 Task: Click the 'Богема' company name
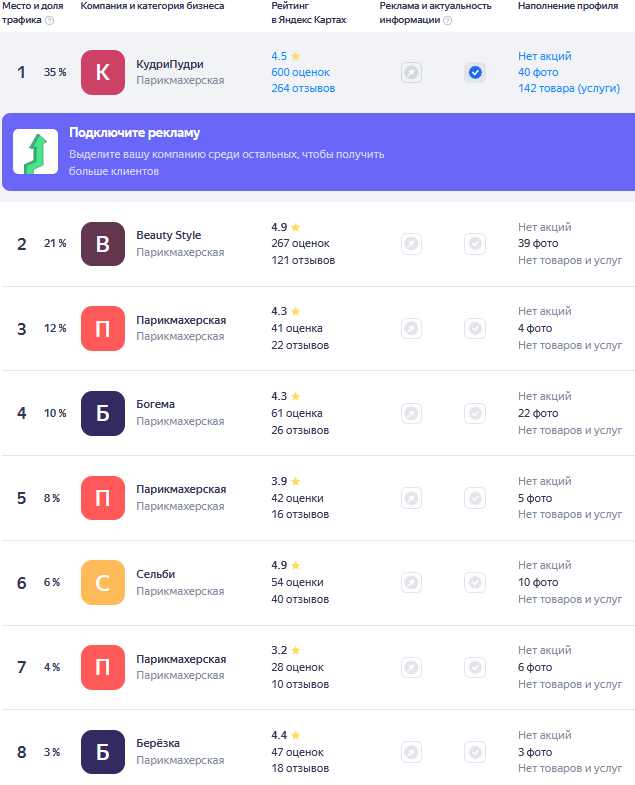(x=156, y=404)
